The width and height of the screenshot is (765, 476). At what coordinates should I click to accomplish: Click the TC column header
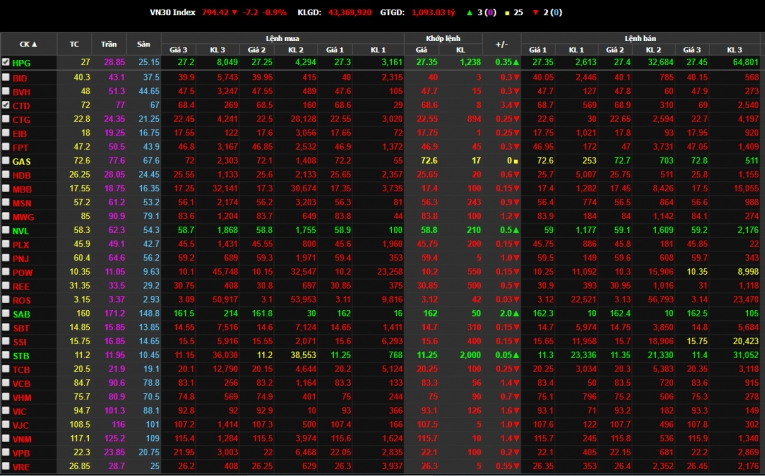[74, 44]
